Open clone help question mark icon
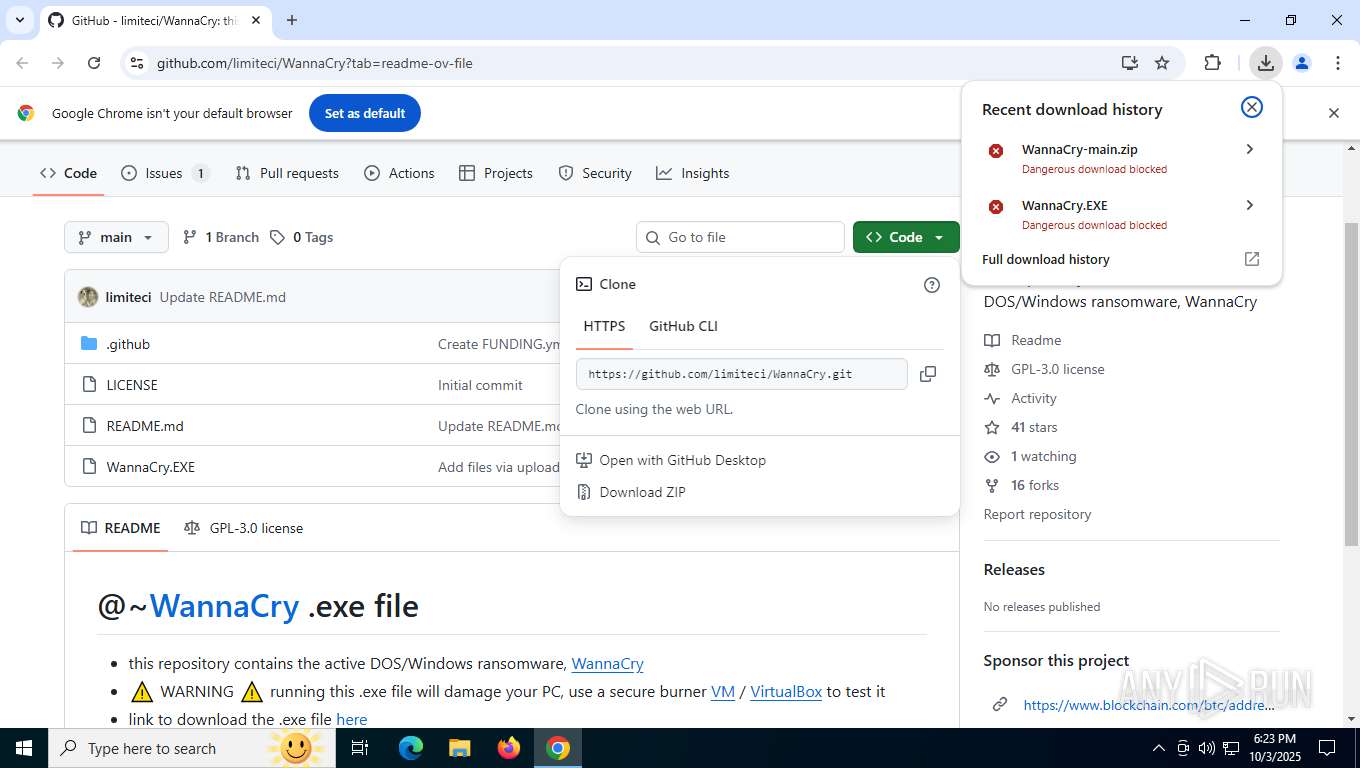This screenshot has width=1360, height=768. tap(932, 285)
